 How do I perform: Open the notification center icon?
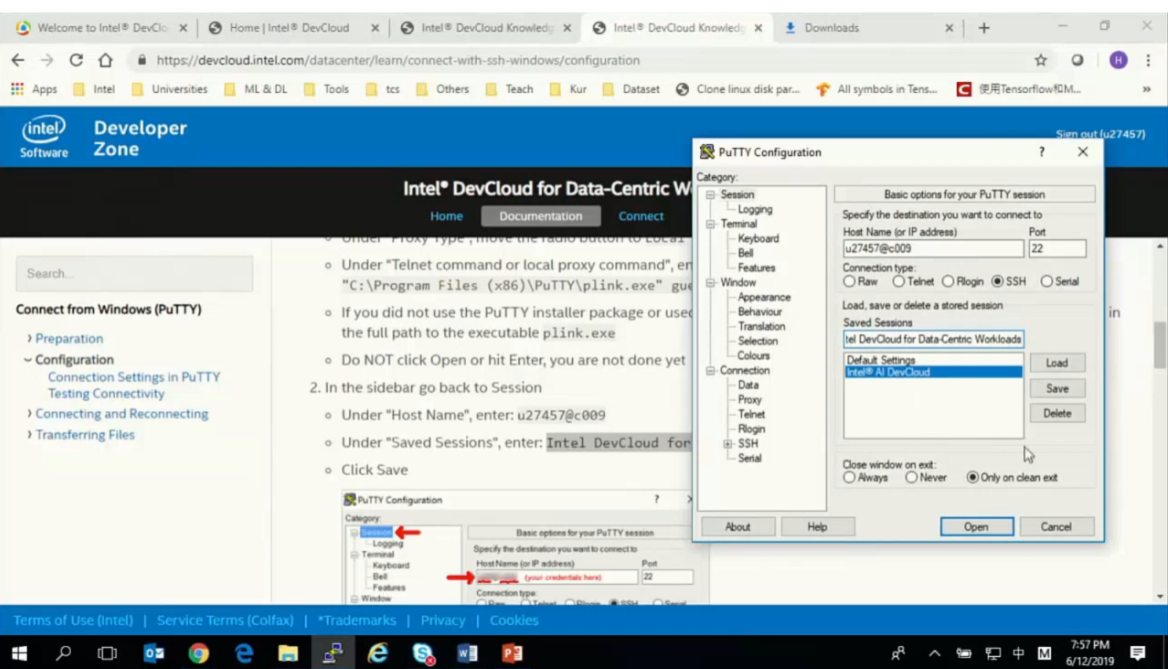[x=1137, y=653]
